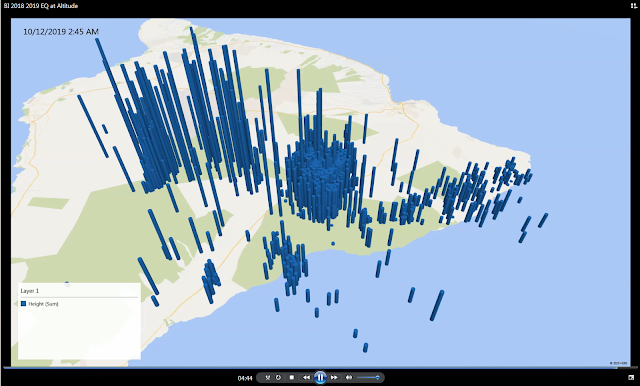Toggle shuffle mode in the player controls
Viewport: 640px width, 386px height.
pyautogui.click(x=268, y=377)
